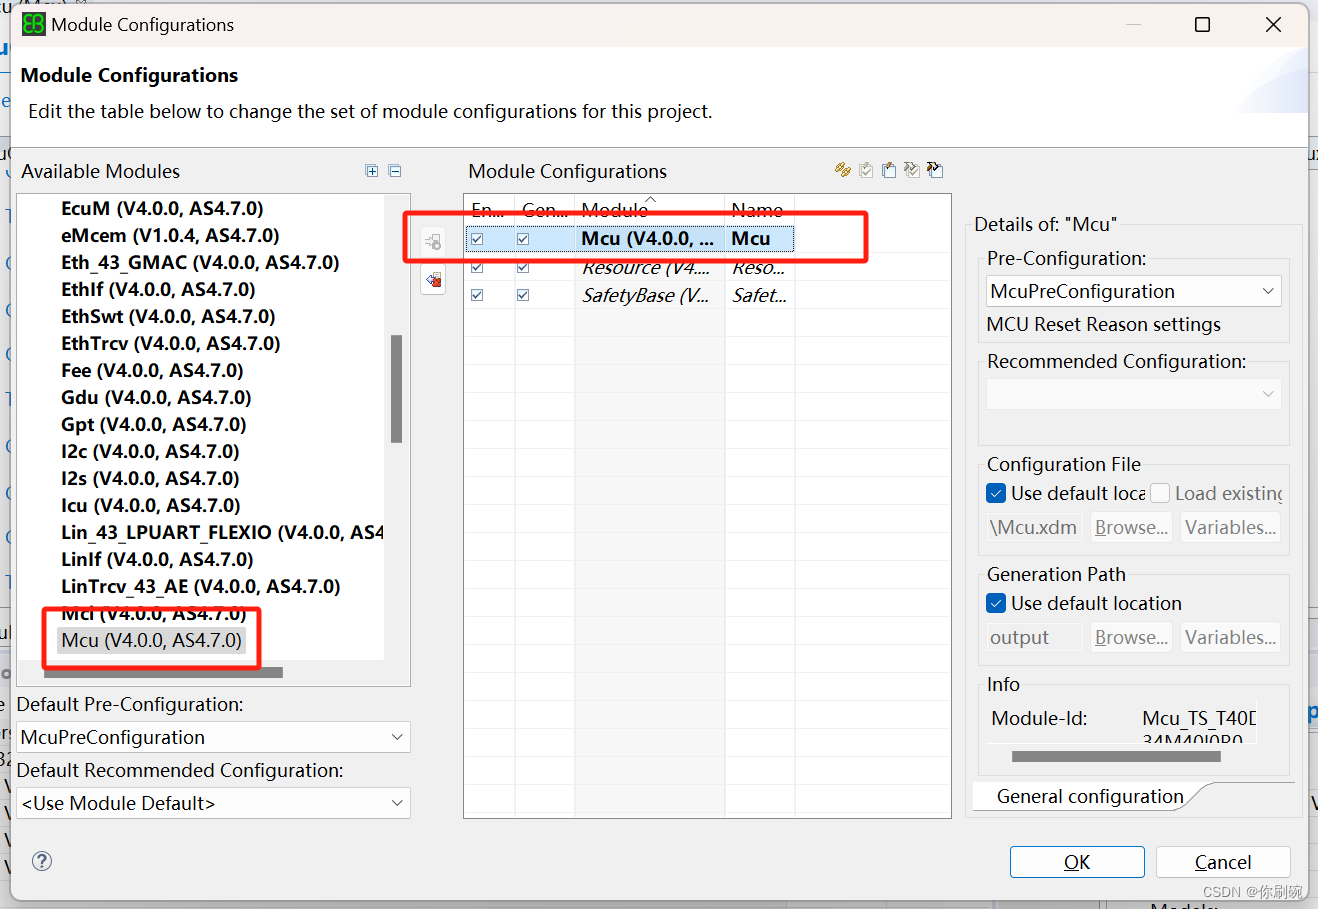Open the Default Recommended Configuration dropdown
This screenshot has height=909, width=1318.
pyautogui.click(x=213, y=803)
